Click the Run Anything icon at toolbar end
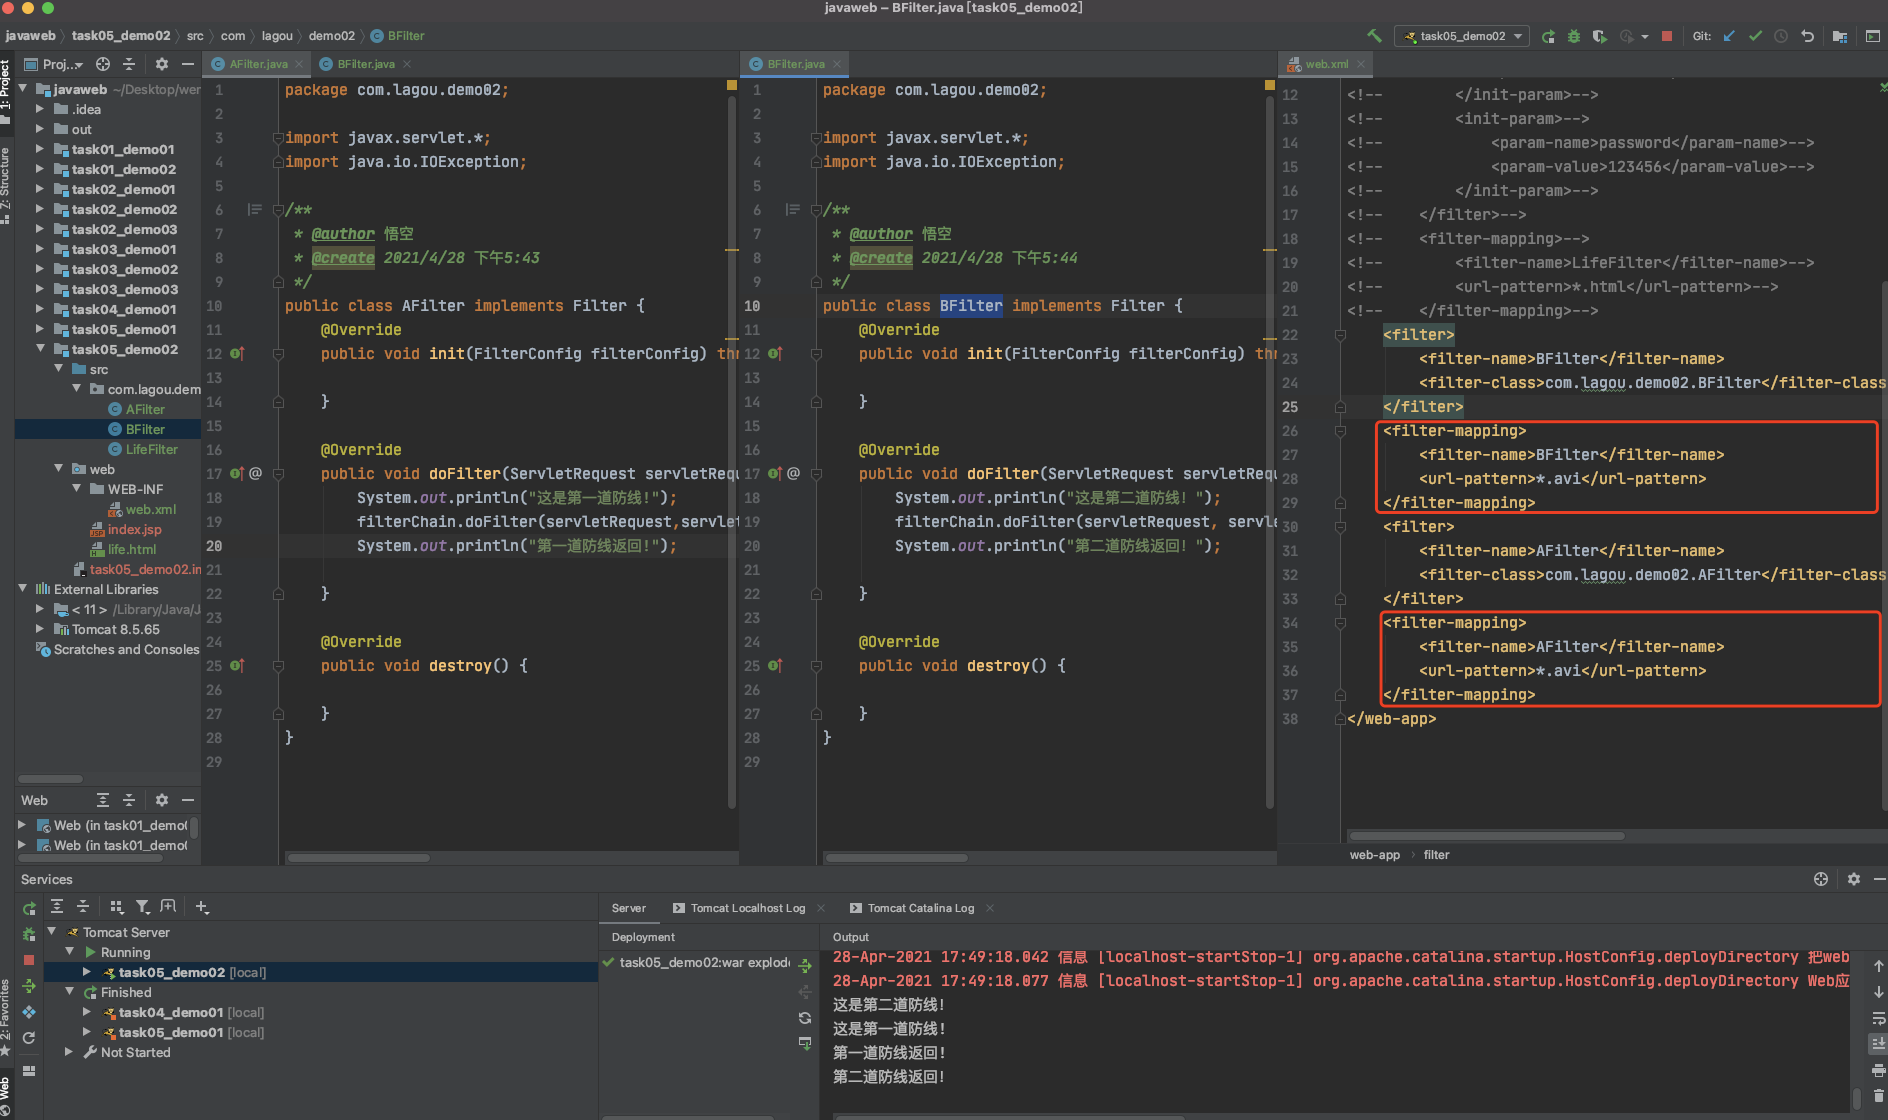 pos(1873,36)
